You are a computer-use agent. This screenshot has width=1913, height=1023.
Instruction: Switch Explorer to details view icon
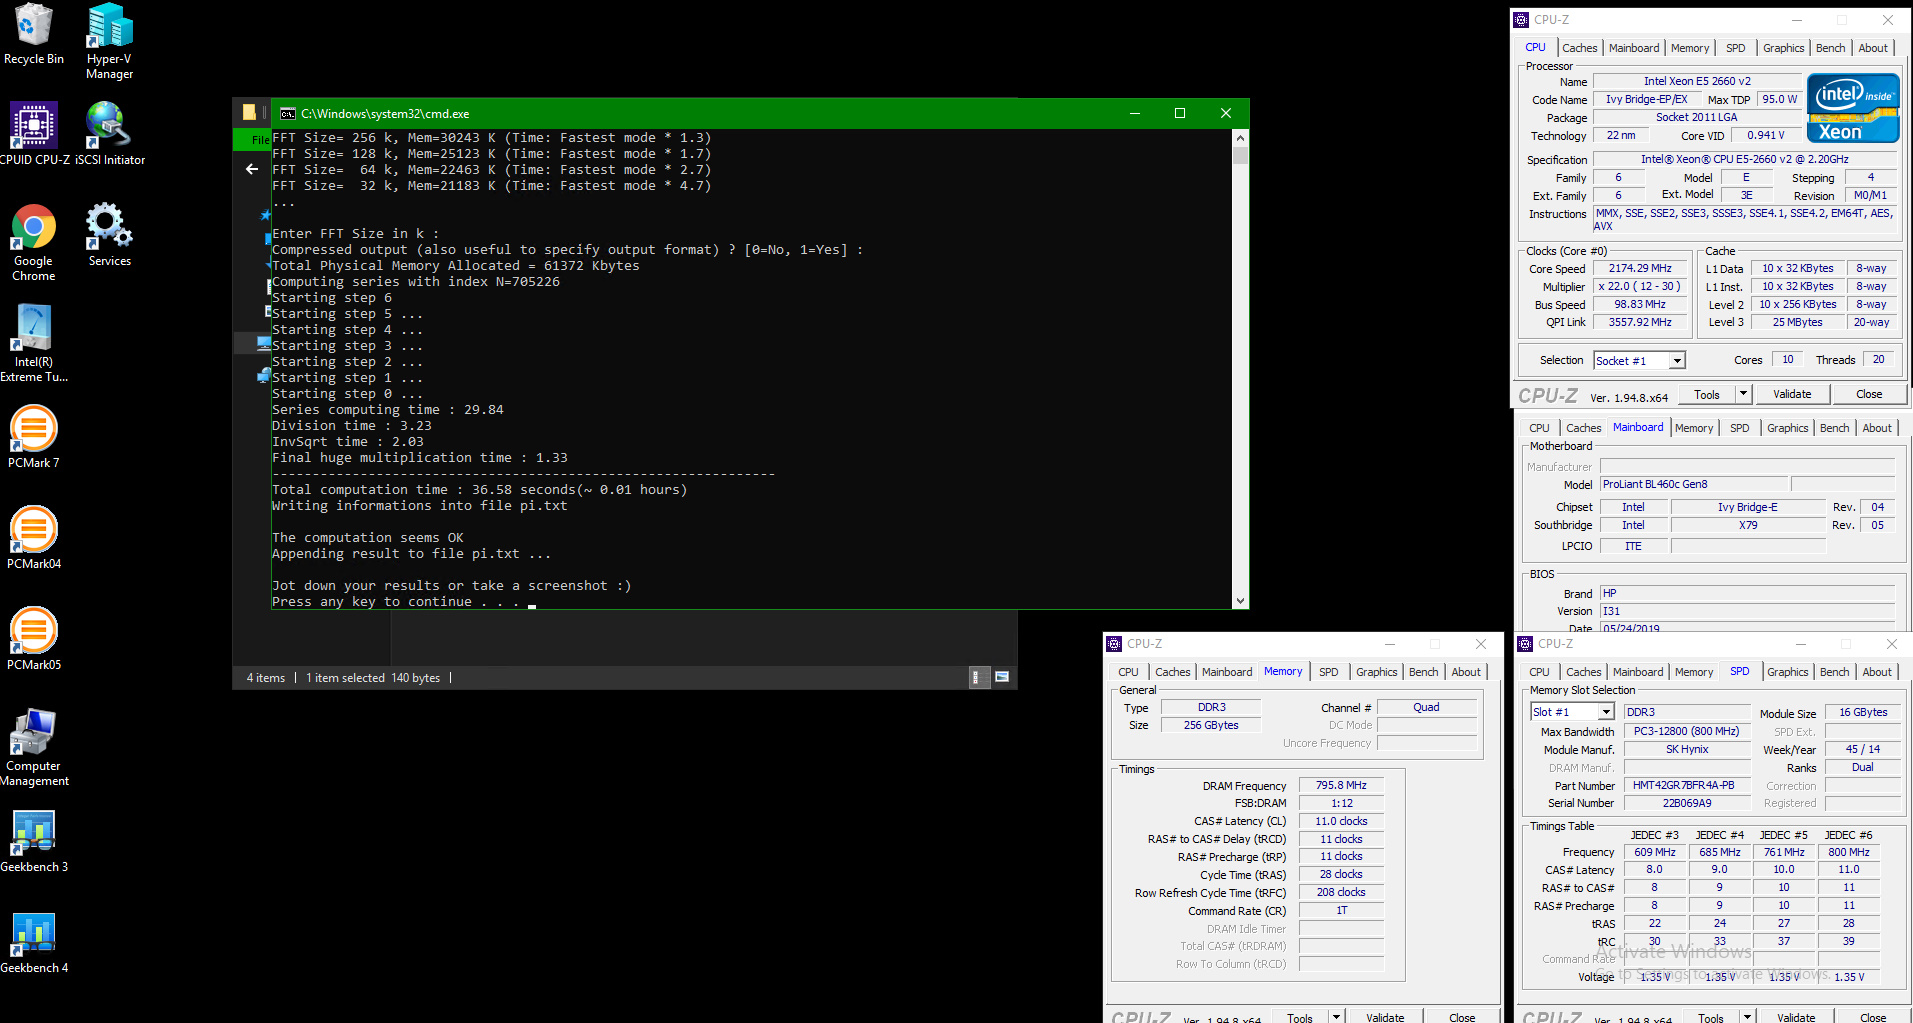[x=979, y=678]
